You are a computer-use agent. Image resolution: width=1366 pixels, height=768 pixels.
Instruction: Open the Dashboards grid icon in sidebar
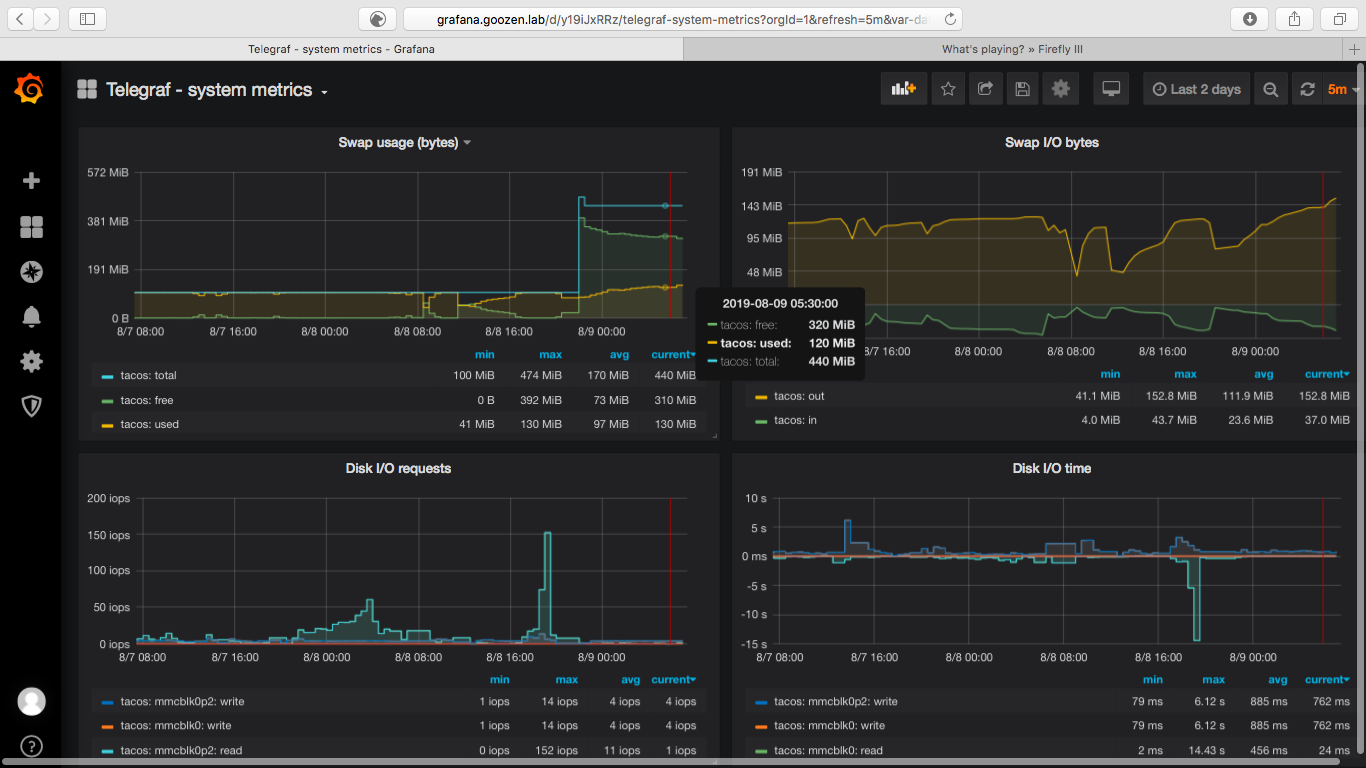(x=31, y=227)
